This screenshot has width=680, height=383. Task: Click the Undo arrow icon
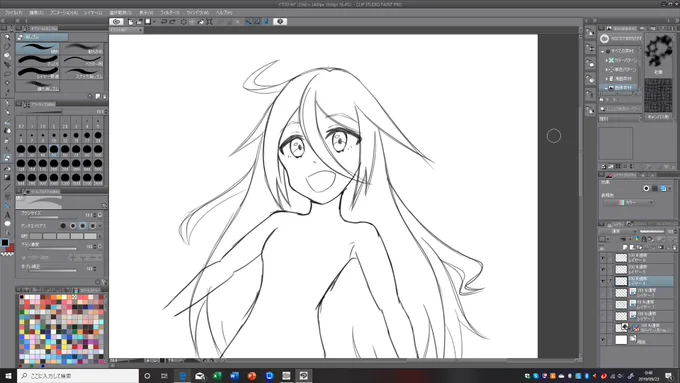point(164,22)
